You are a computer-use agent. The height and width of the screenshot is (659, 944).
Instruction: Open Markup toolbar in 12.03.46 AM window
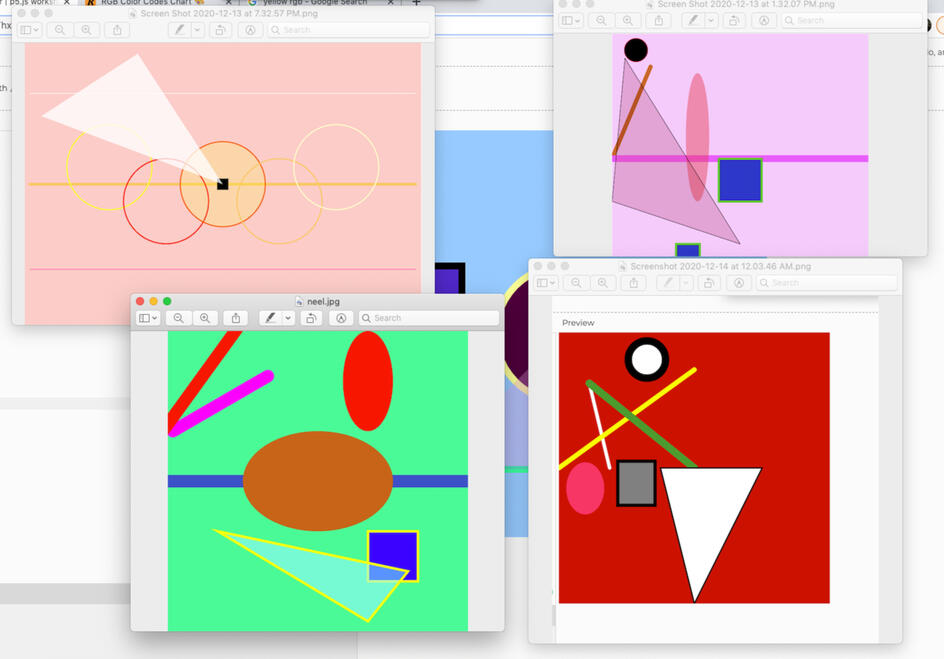pos(739,283)
